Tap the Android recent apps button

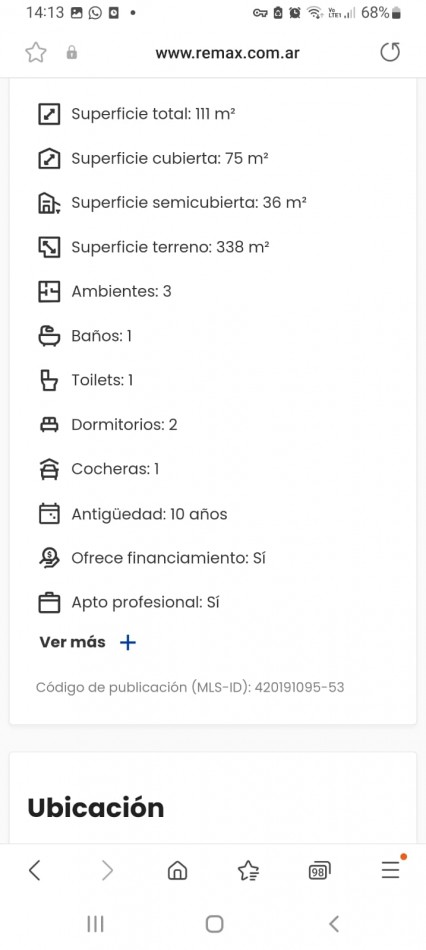tap(95, 924)
